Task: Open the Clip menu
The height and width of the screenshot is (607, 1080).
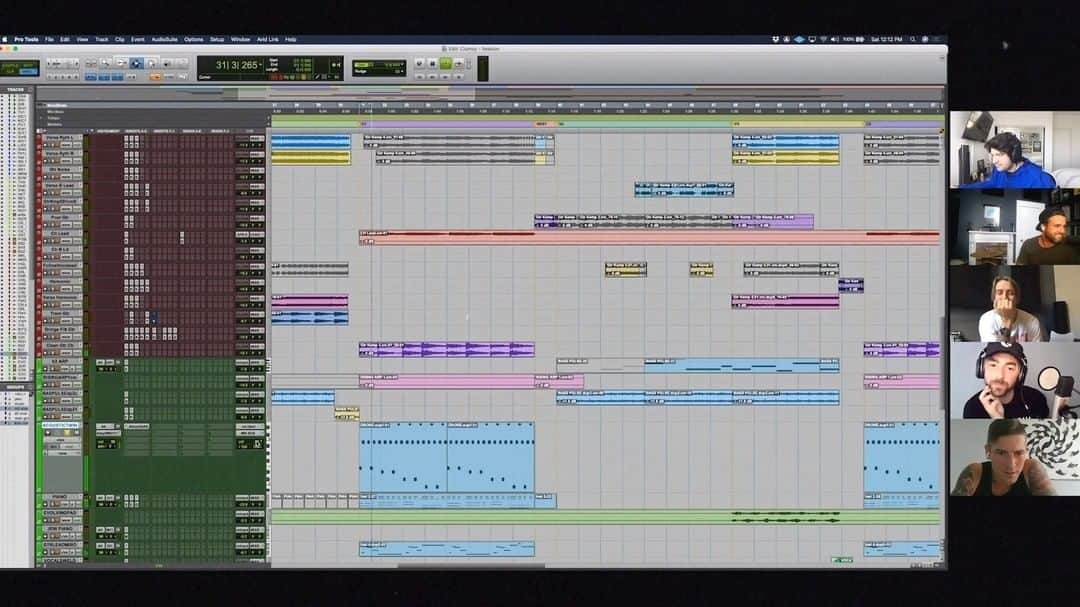Action: pyautogui.click(x=120, y=39)
